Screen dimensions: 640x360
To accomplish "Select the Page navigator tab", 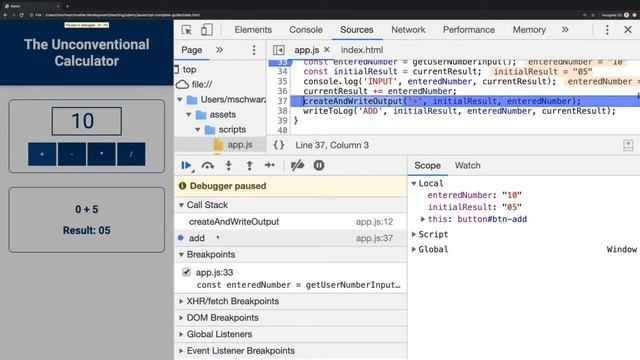I will point(191,50).
